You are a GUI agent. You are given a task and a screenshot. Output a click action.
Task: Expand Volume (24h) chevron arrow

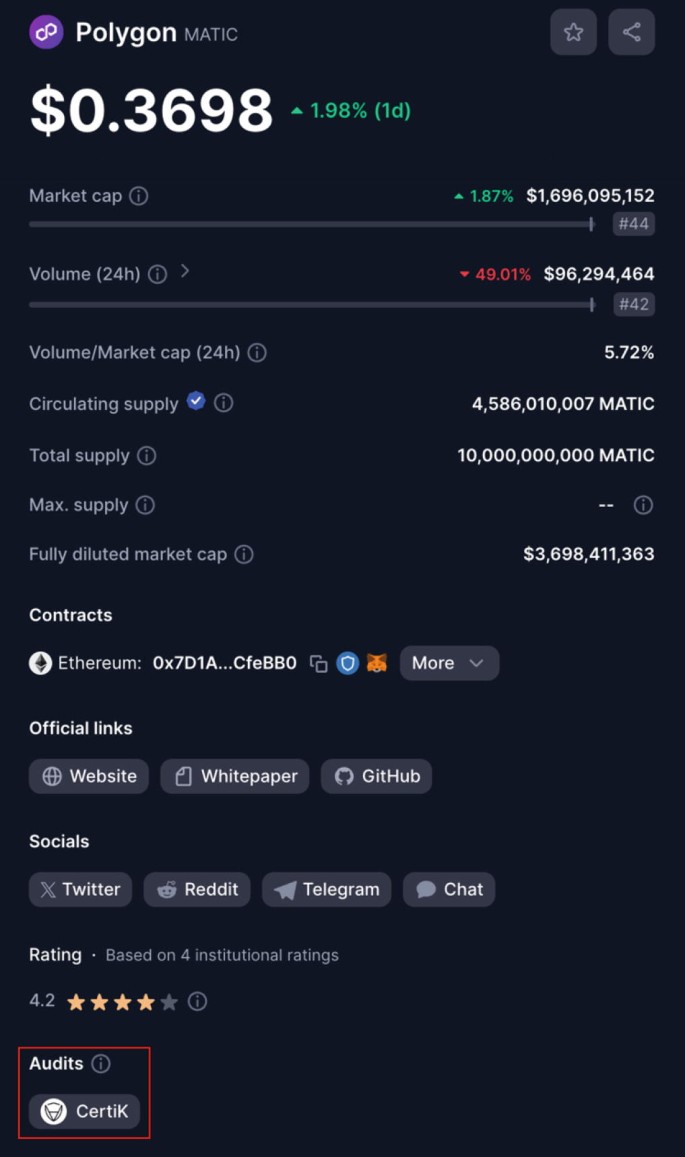coord(185,272)
